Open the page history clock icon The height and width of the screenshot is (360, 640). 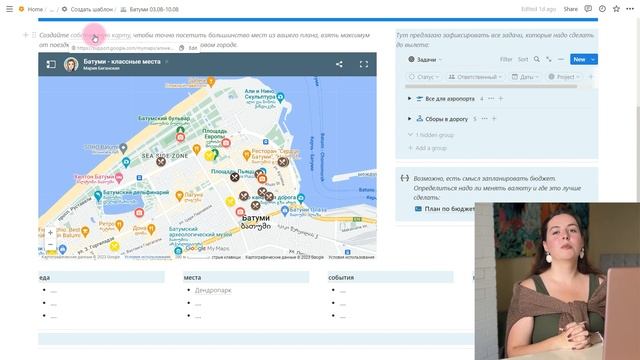602,9
